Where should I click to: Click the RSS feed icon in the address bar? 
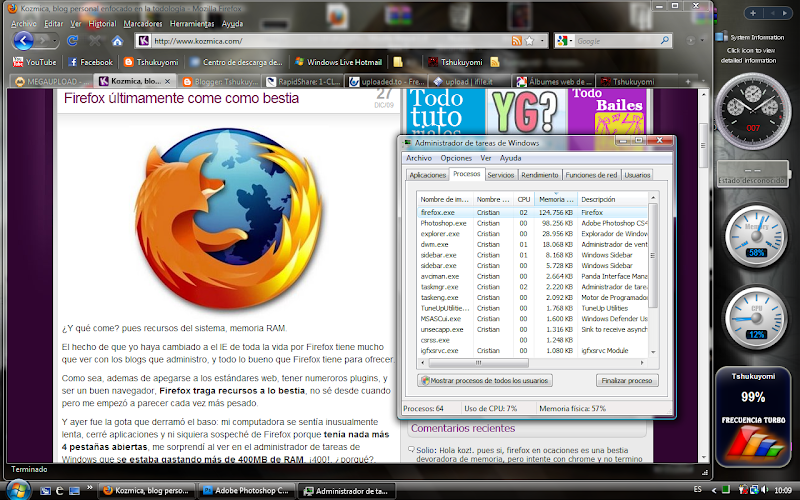(x=516, y=41)
